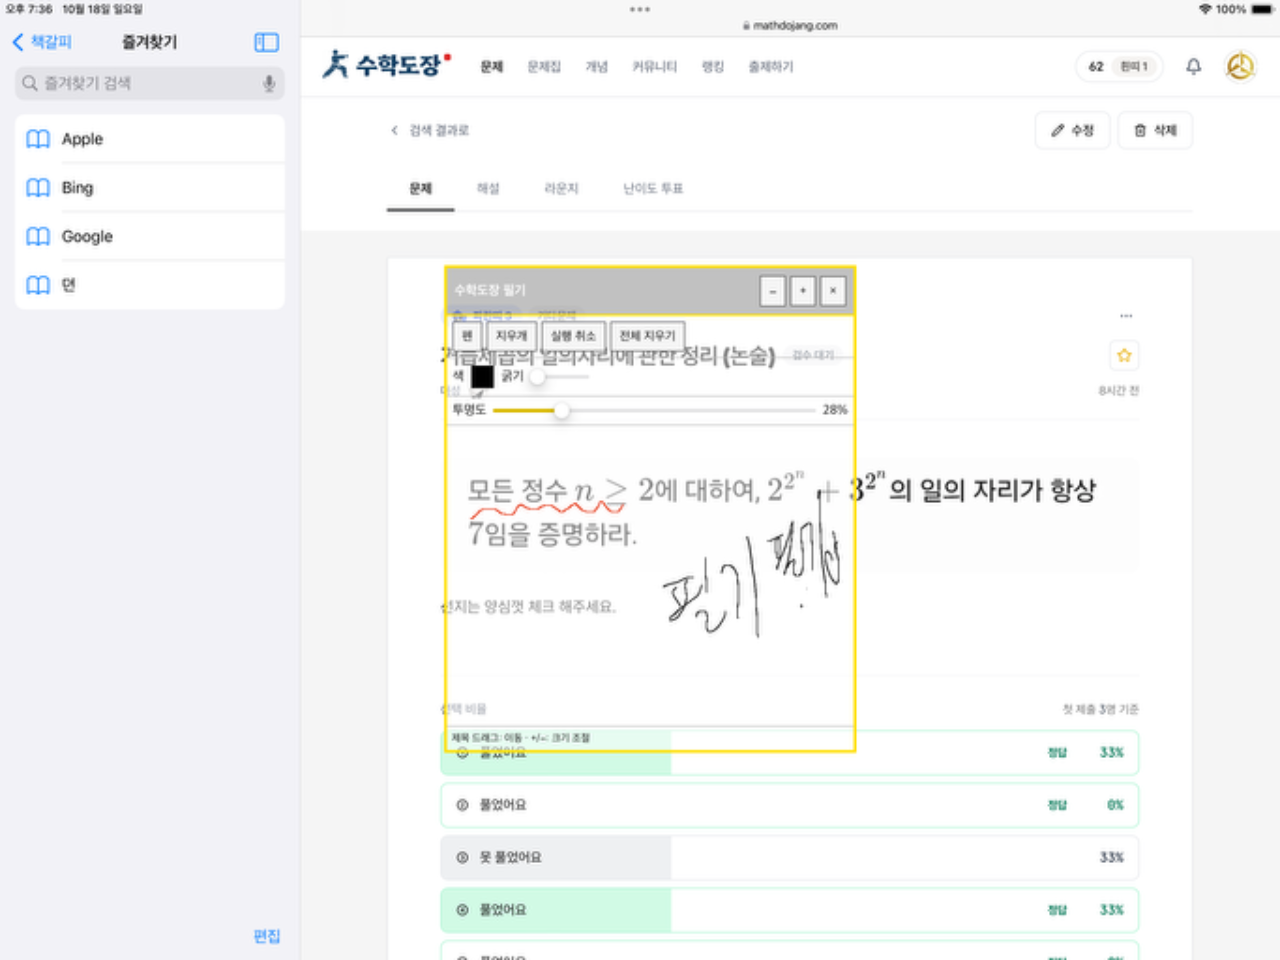
Task: Click the 62 points badge
Action: 1119,67
